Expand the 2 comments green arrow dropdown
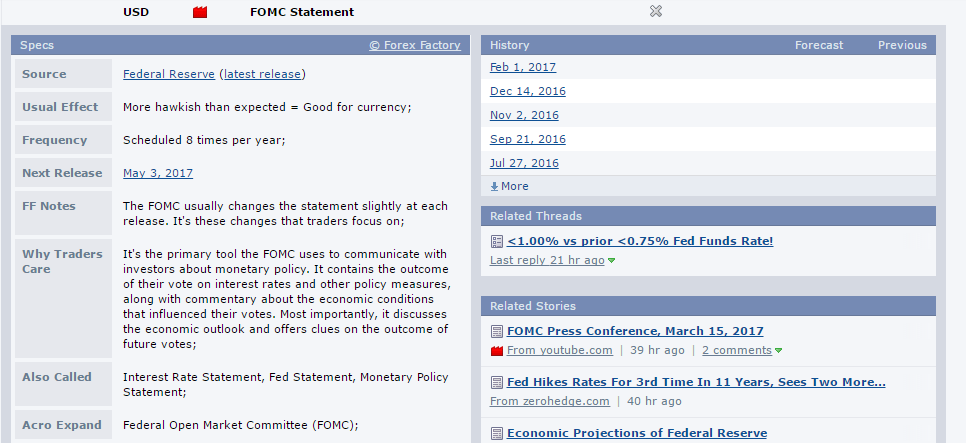The image size is (966, 443). coord(778,351)
